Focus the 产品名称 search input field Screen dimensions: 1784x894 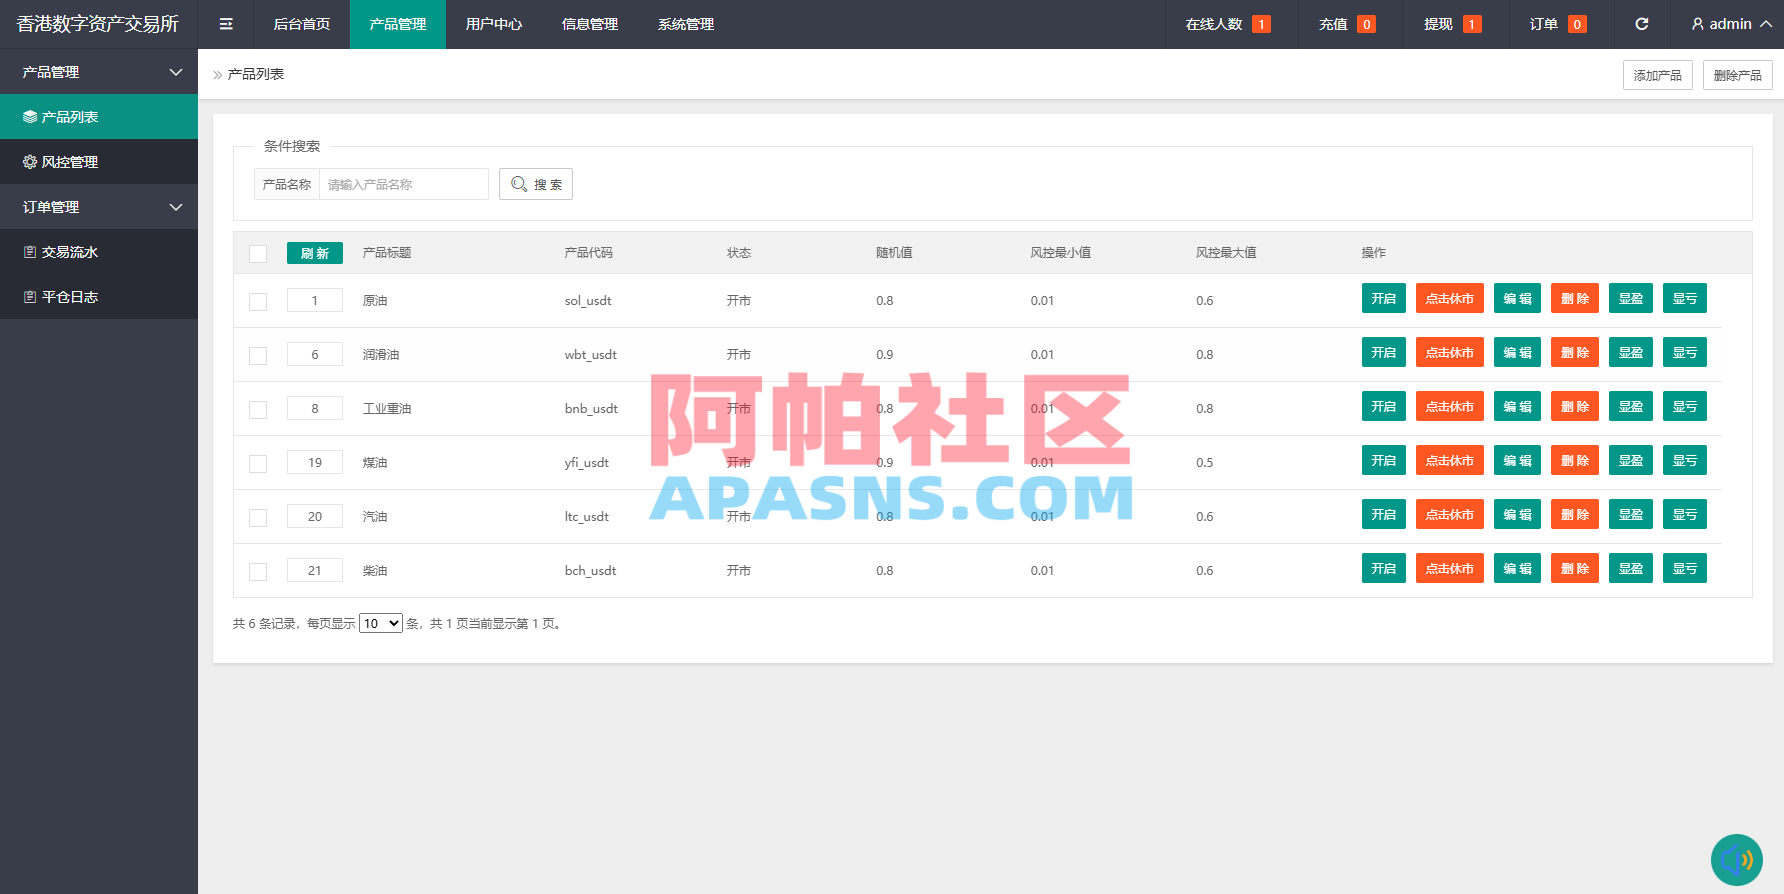[404, 184]
